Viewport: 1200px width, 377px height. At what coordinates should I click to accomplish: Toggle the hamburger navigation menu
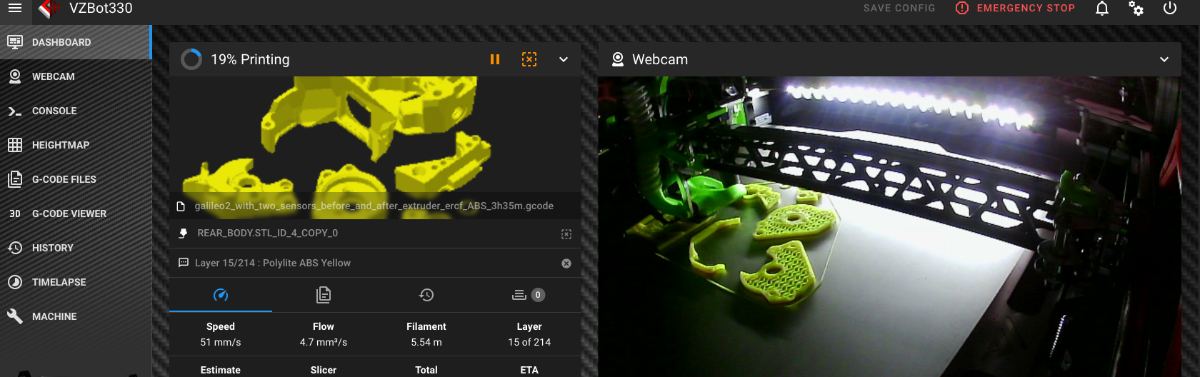click(15, 8)
